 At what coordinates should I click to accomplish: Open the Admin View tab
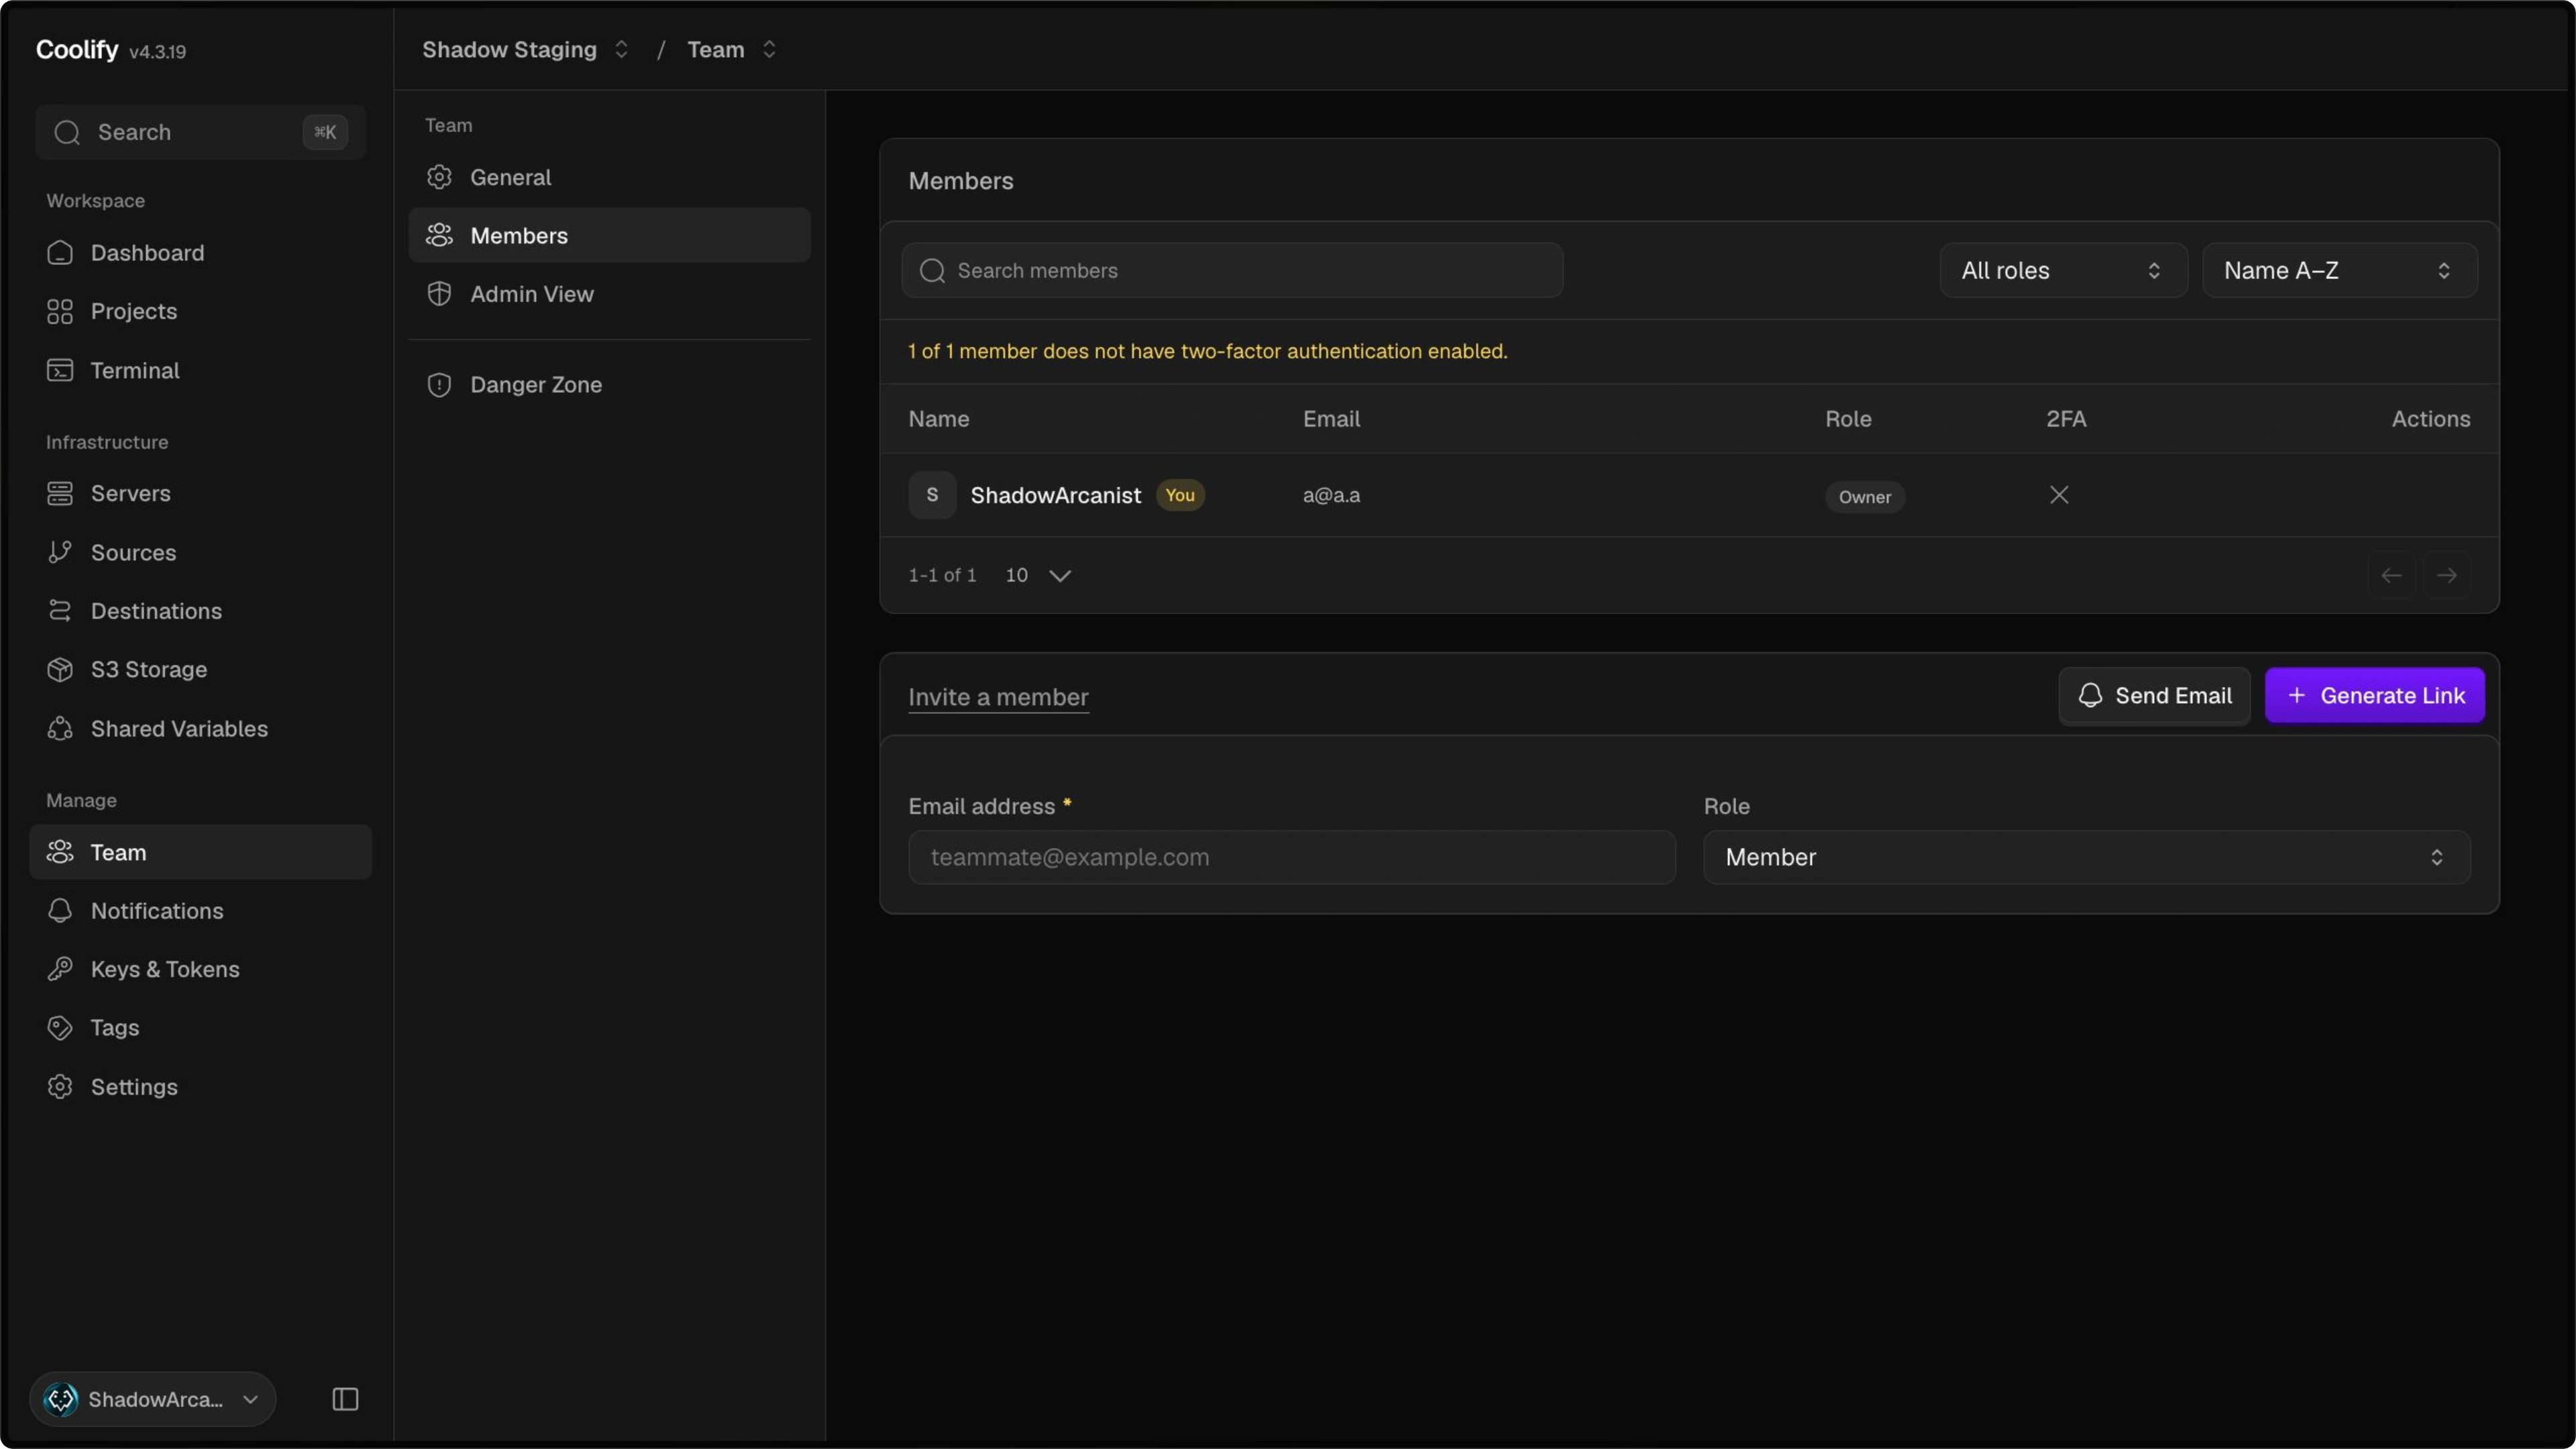pyautogui.click(x=609, y=294)
